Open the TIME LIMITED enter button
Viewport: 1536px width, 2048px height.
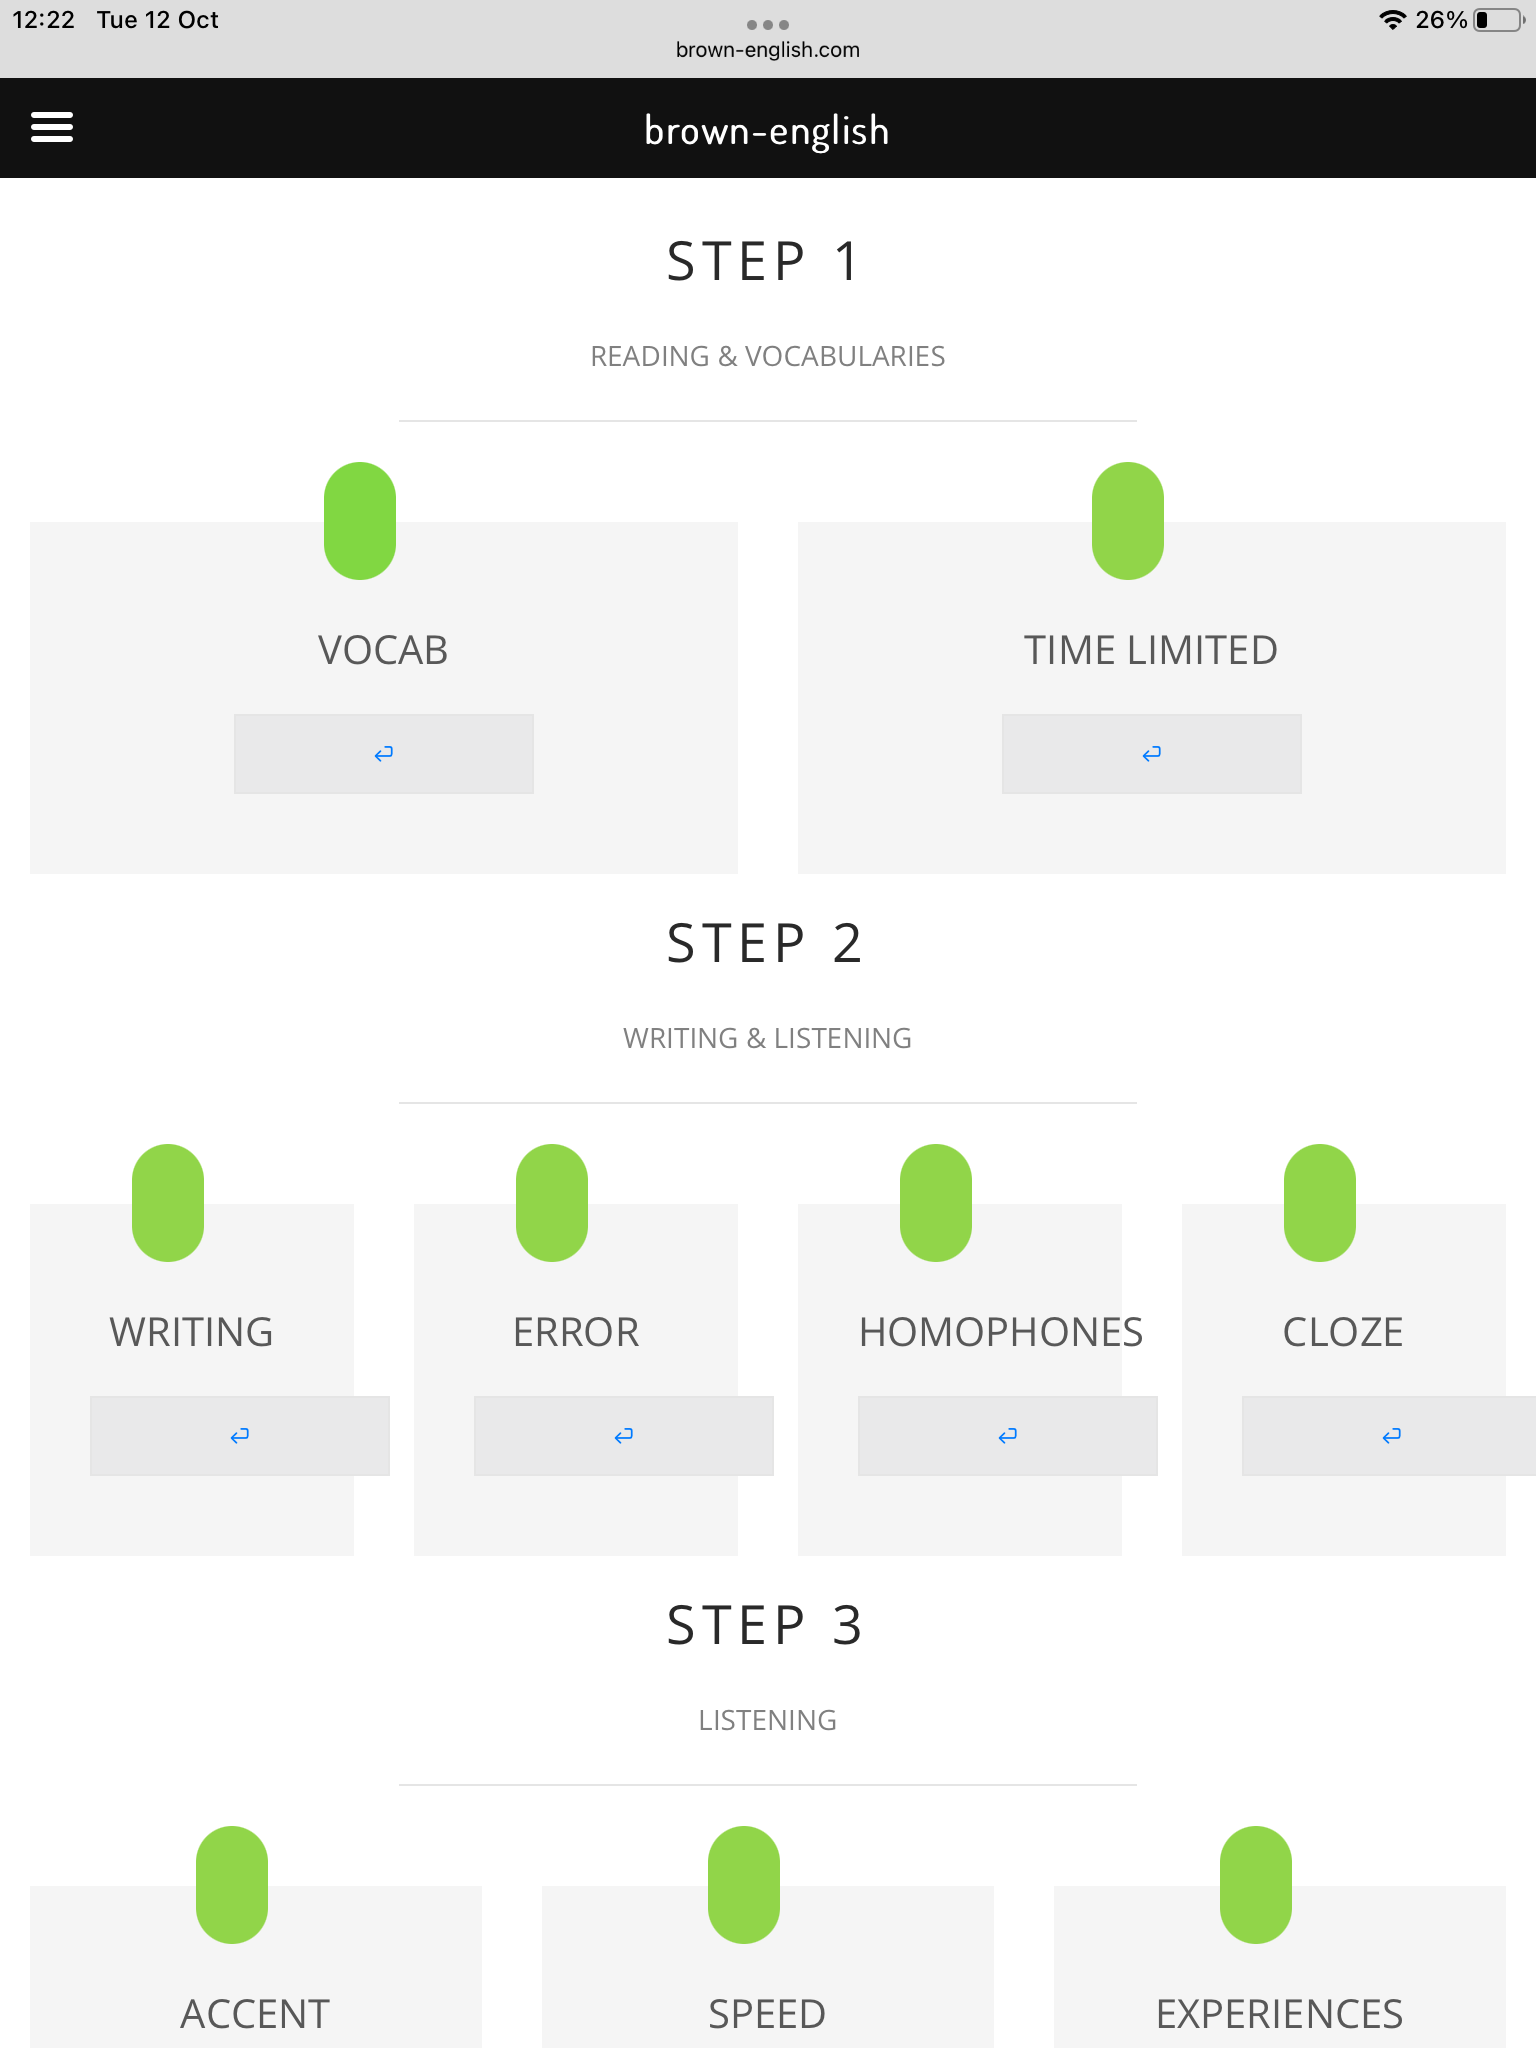pos(1152,754)
